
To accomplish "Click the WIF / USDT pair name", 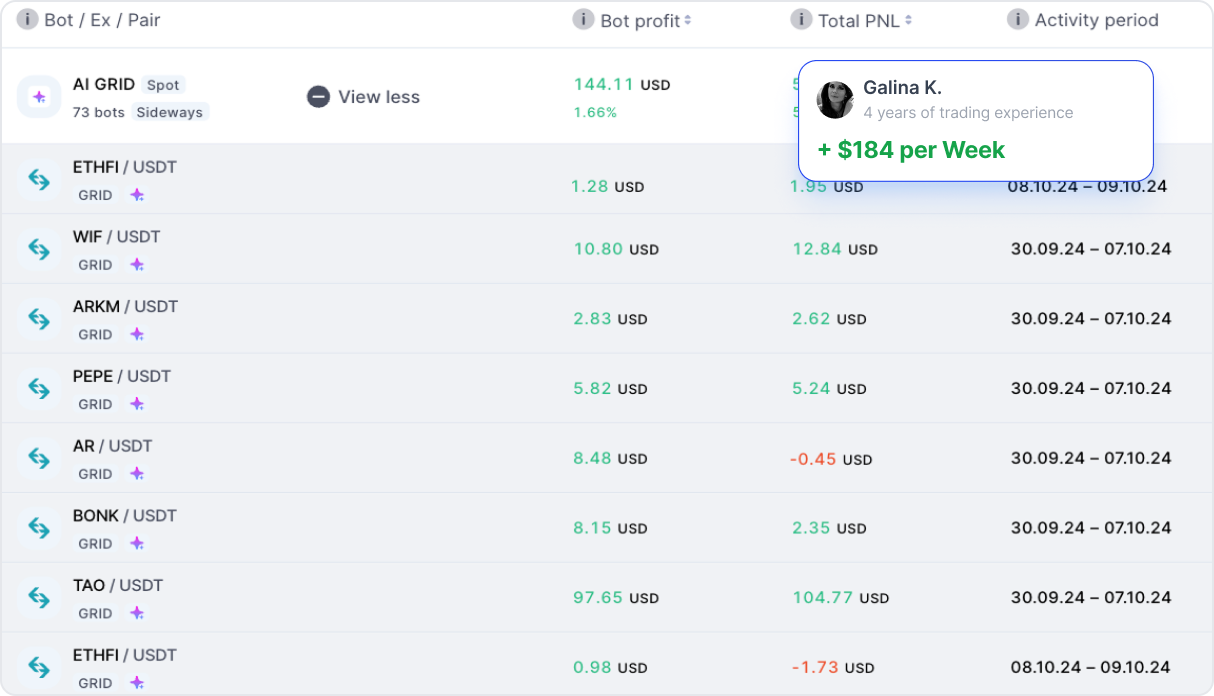I will (x=117, y=237).
